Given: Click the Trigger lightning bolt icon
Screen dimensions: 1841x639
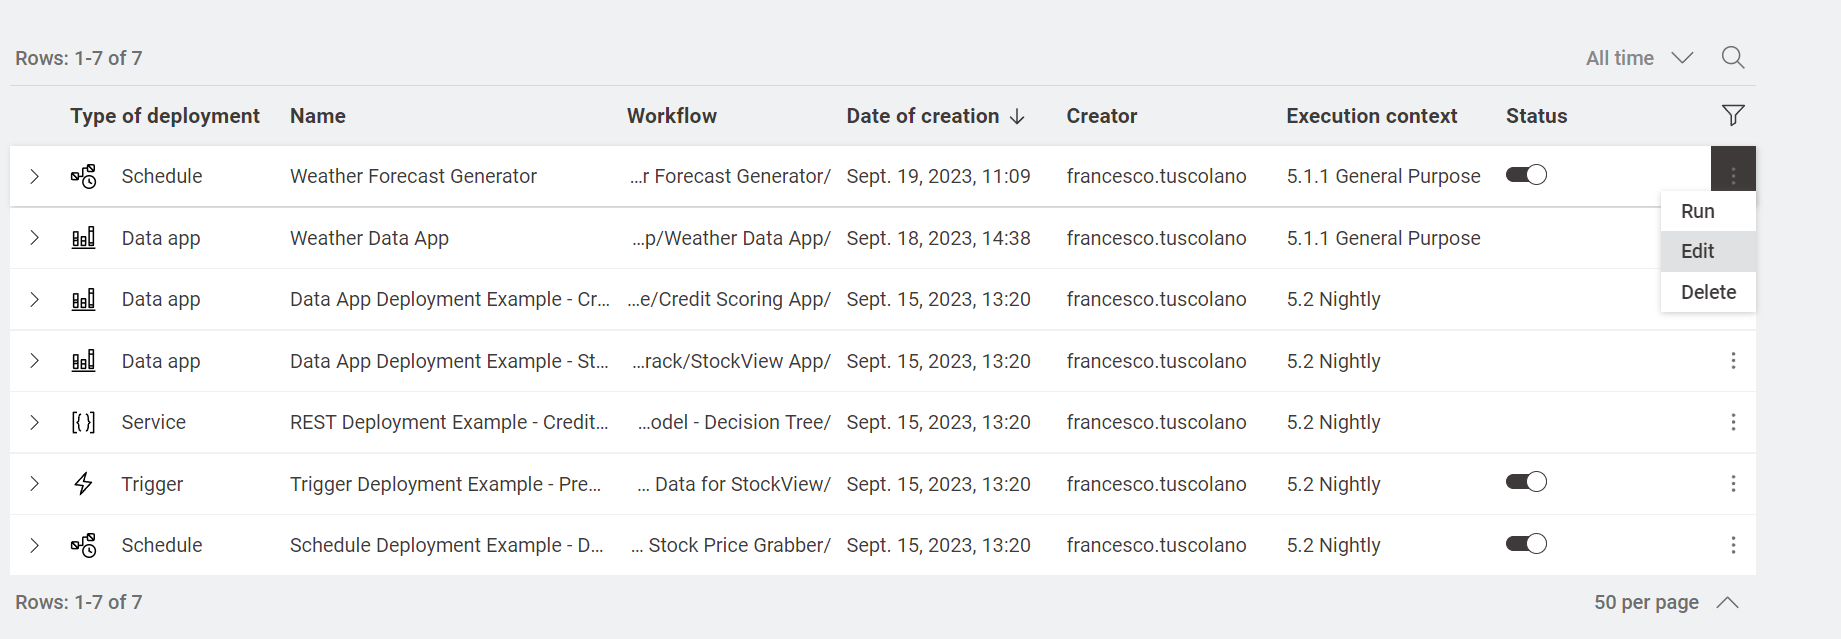Looking at the screenshot, I should tap(84, 484).
